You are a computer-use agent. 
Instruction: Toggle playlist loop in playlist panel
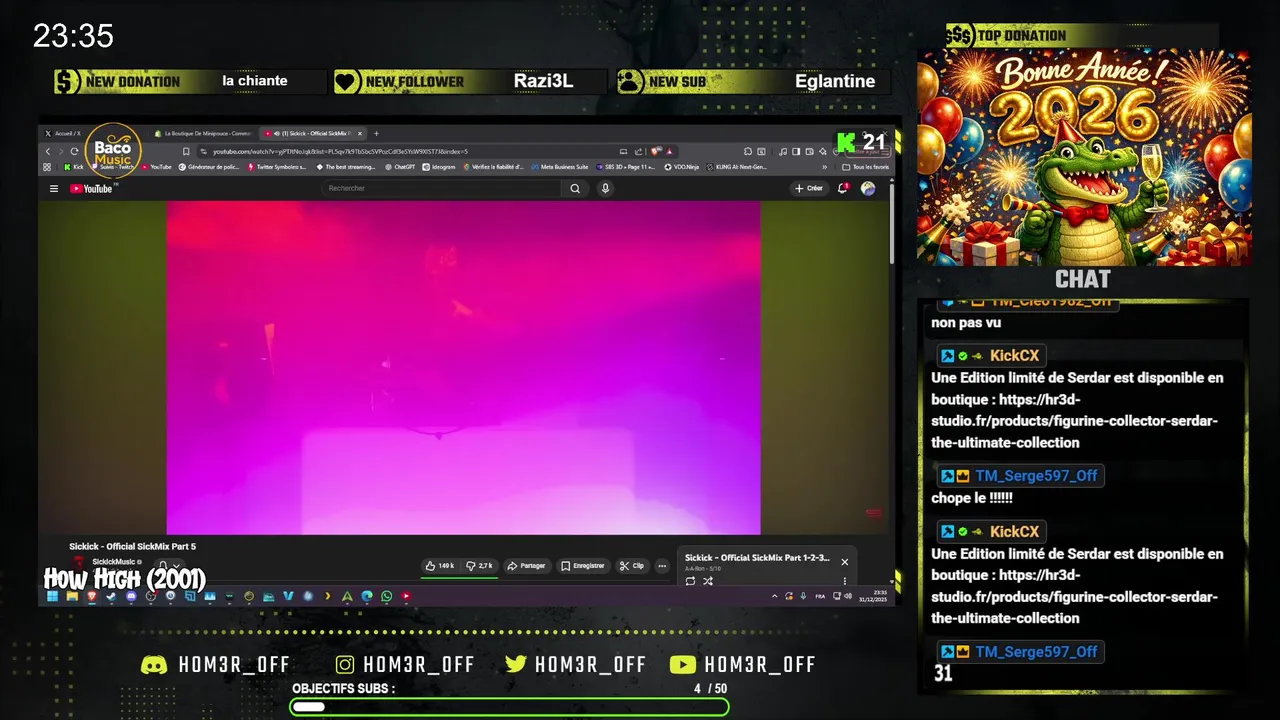(x=690, y=581)
